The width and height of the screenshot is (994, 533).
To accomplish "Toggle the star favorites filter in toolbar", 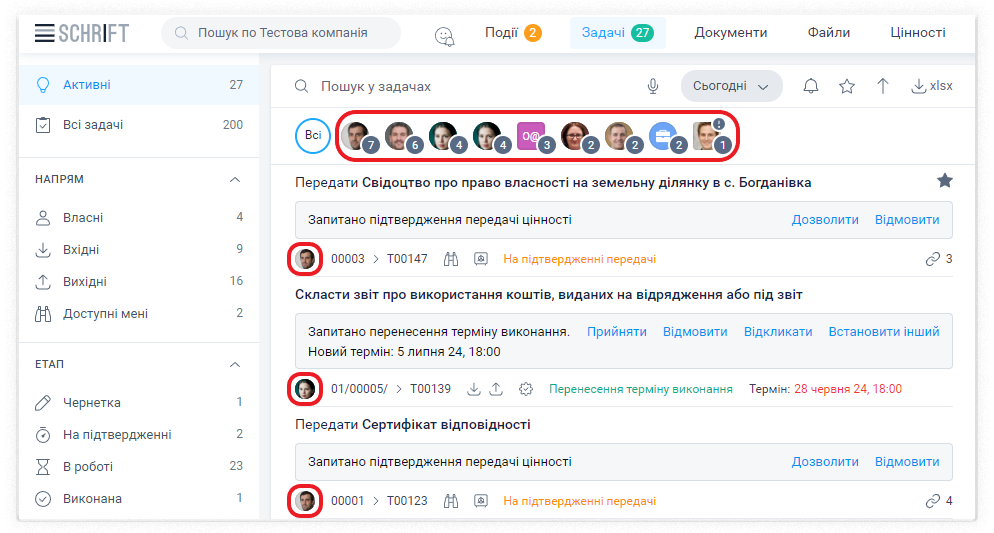I will pyautogui.click(x=847, y=87).
